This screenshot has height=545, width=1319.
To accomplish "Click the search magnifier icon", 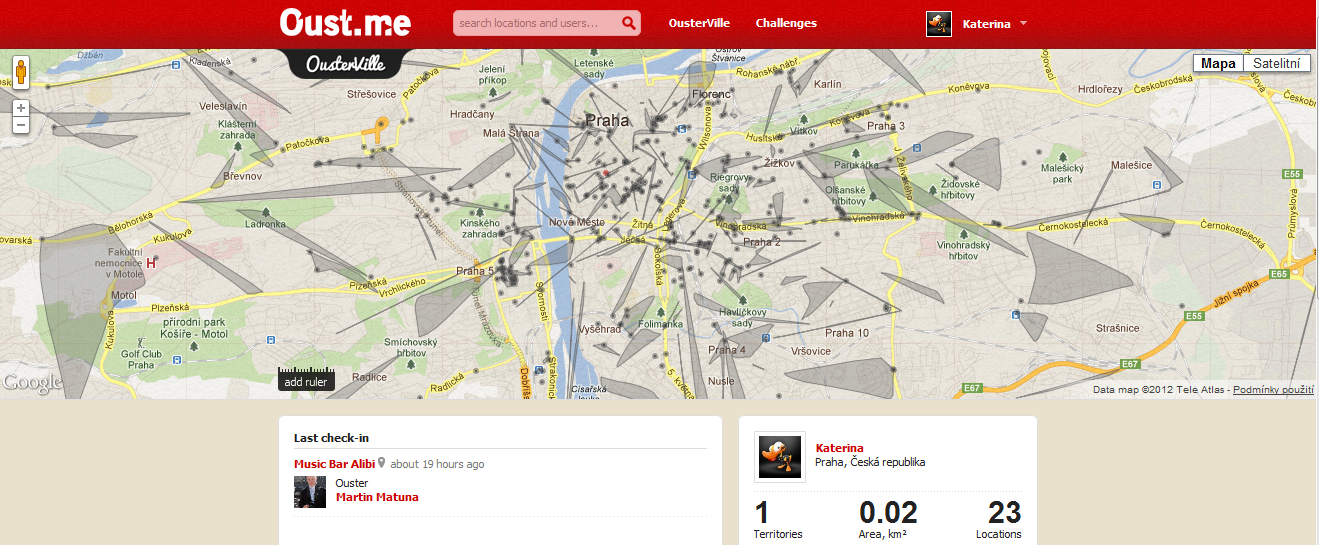I will tap(629, 23).
